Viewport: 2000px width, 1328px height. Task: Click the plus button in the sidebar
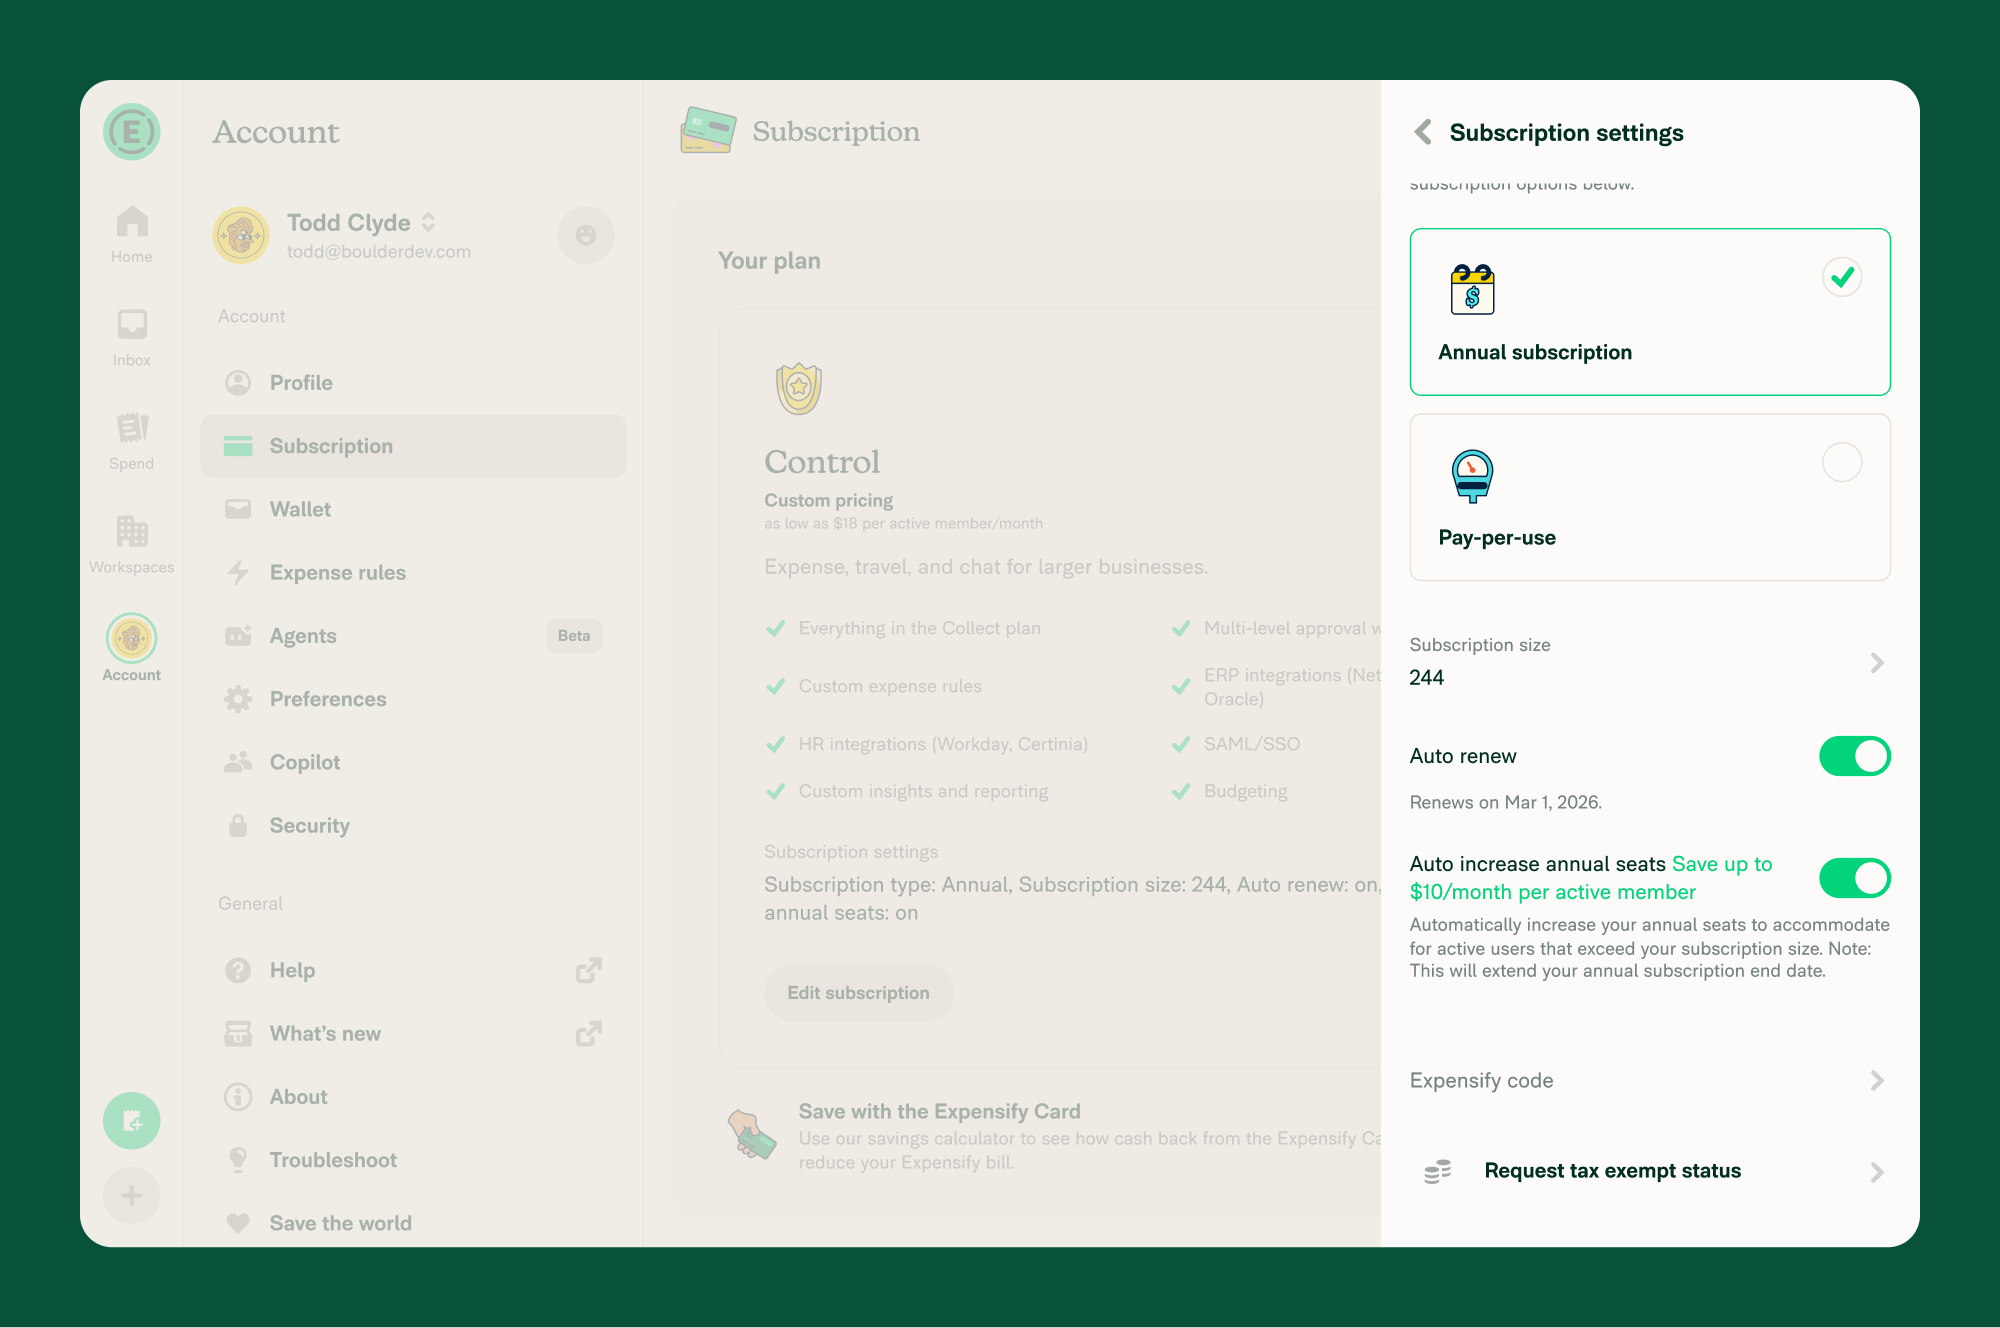tap(132, 1195)
